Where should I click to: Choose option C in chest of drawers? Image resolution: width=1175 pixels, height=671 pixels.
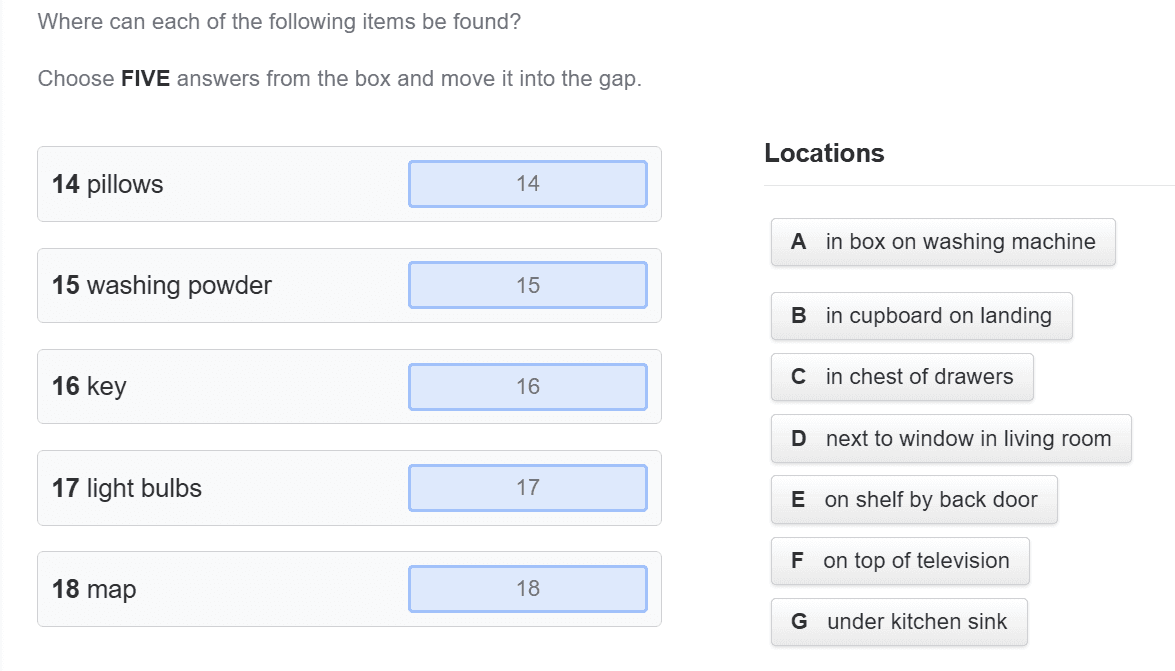click(x=901, y=377)
